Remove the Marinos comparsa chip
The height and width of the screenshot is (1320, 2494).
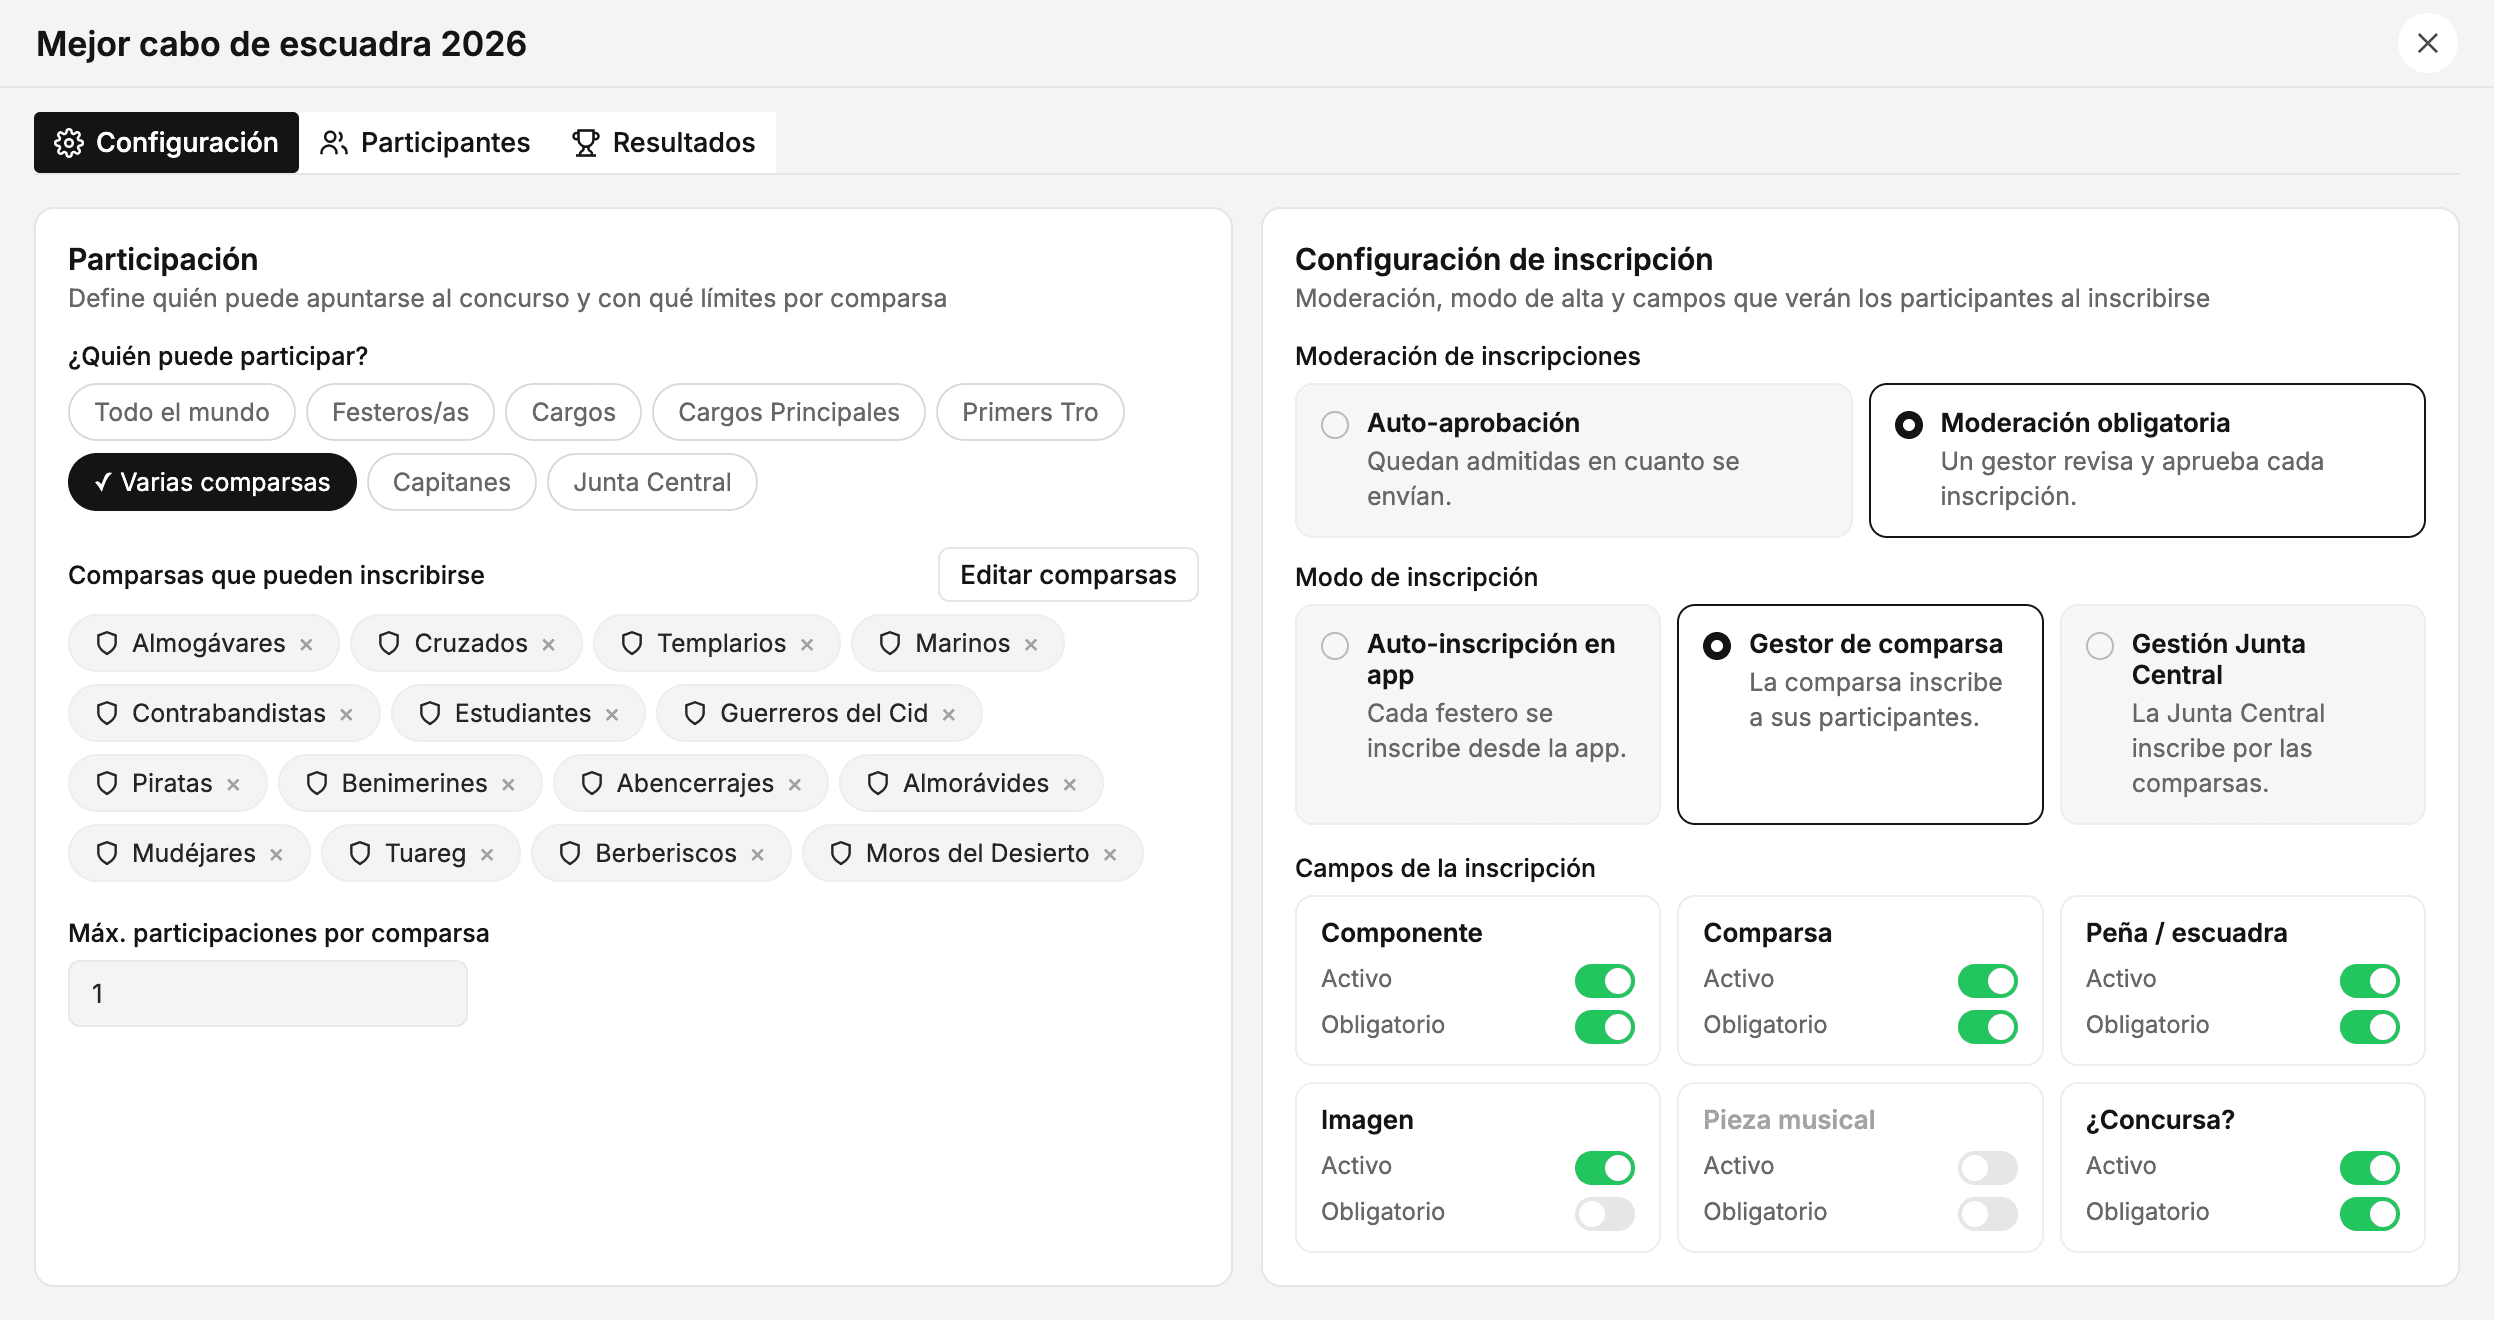[x=1031, y=644]
